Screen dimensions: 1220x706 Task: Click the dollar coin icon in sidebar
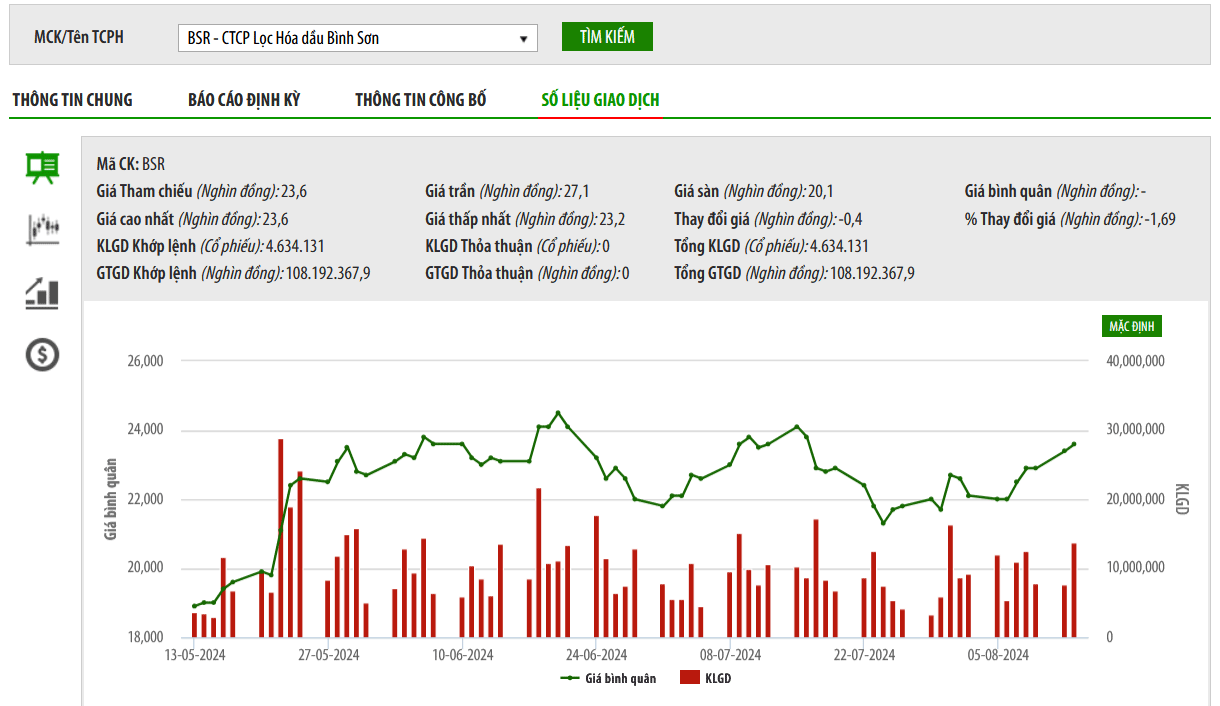(x=42, y=354)
